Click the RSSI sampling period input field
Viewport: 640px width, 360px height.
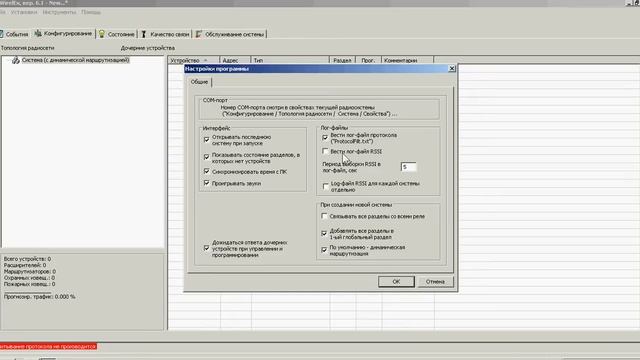point(409,167)
